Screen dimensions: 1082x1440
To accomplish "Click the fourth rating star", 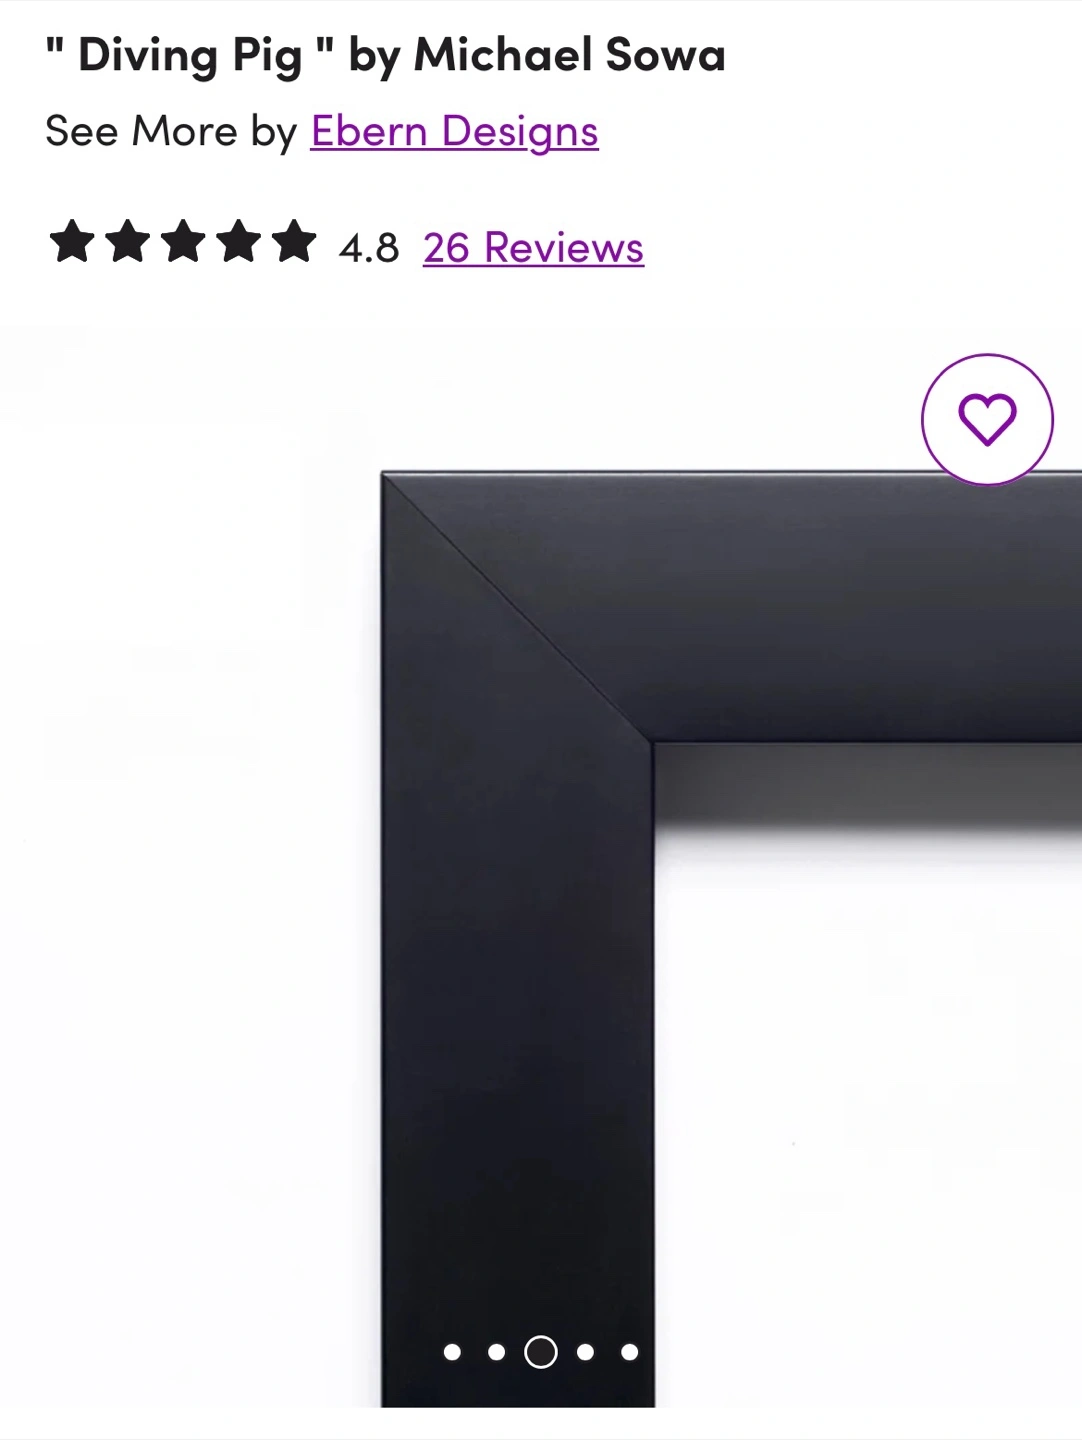I will tap(239, 242).
